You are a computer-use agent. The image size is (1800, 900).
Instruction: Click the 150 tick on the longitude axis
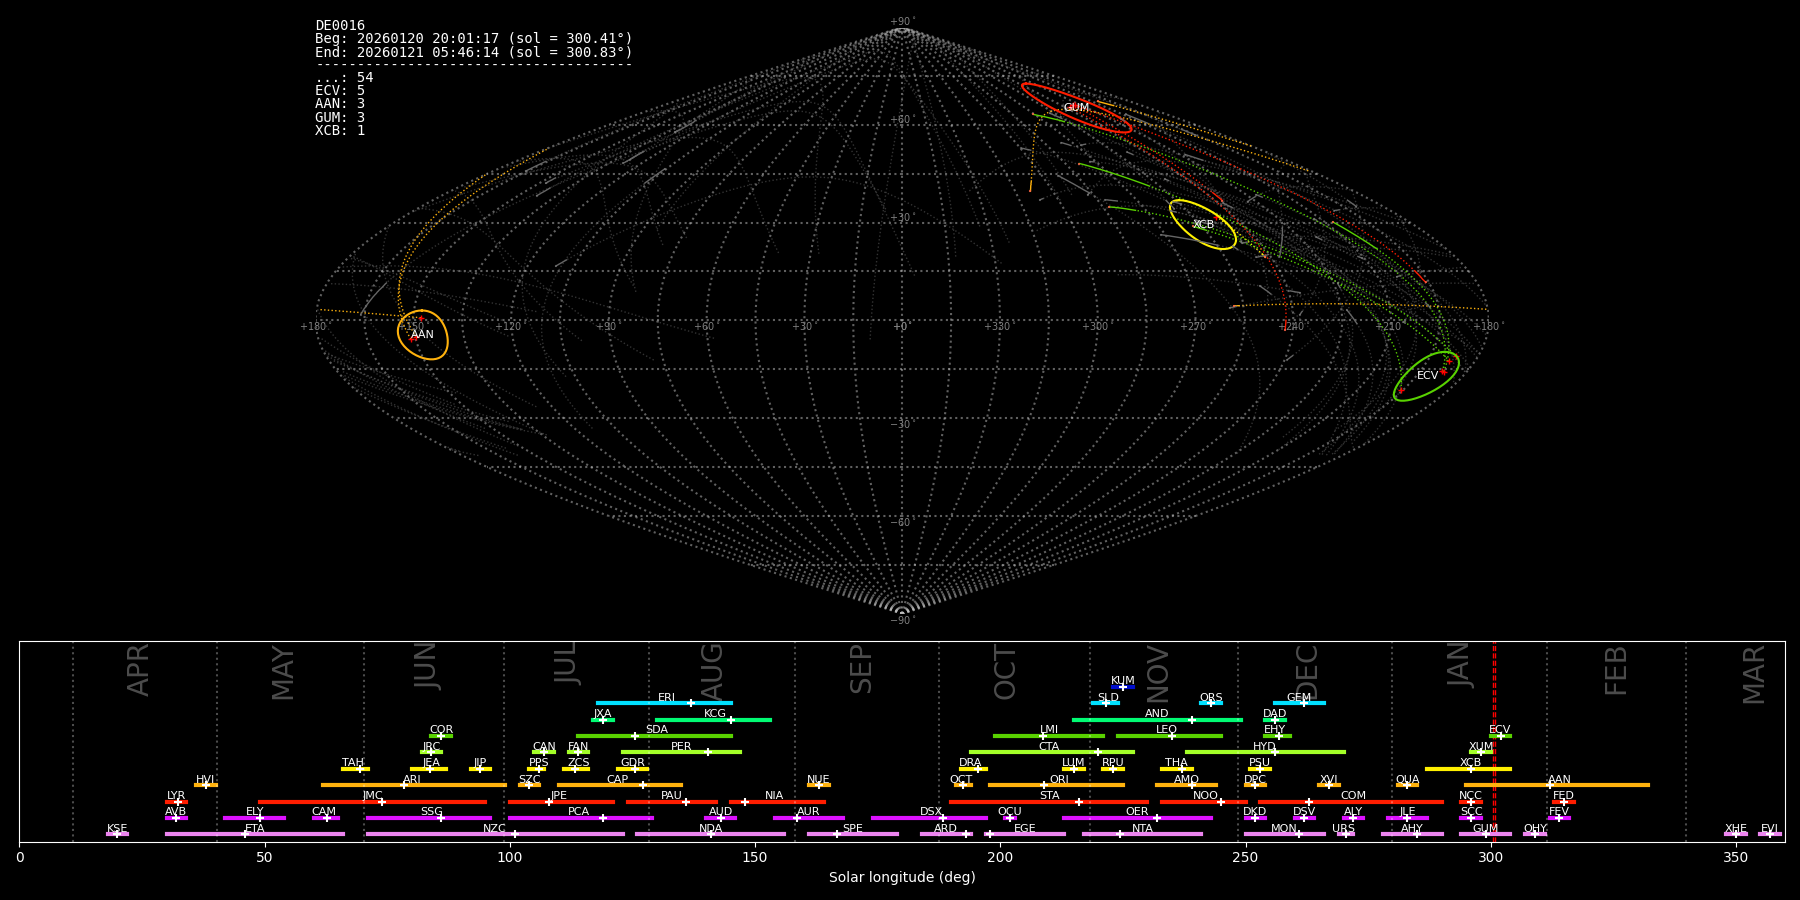[755, 858]
